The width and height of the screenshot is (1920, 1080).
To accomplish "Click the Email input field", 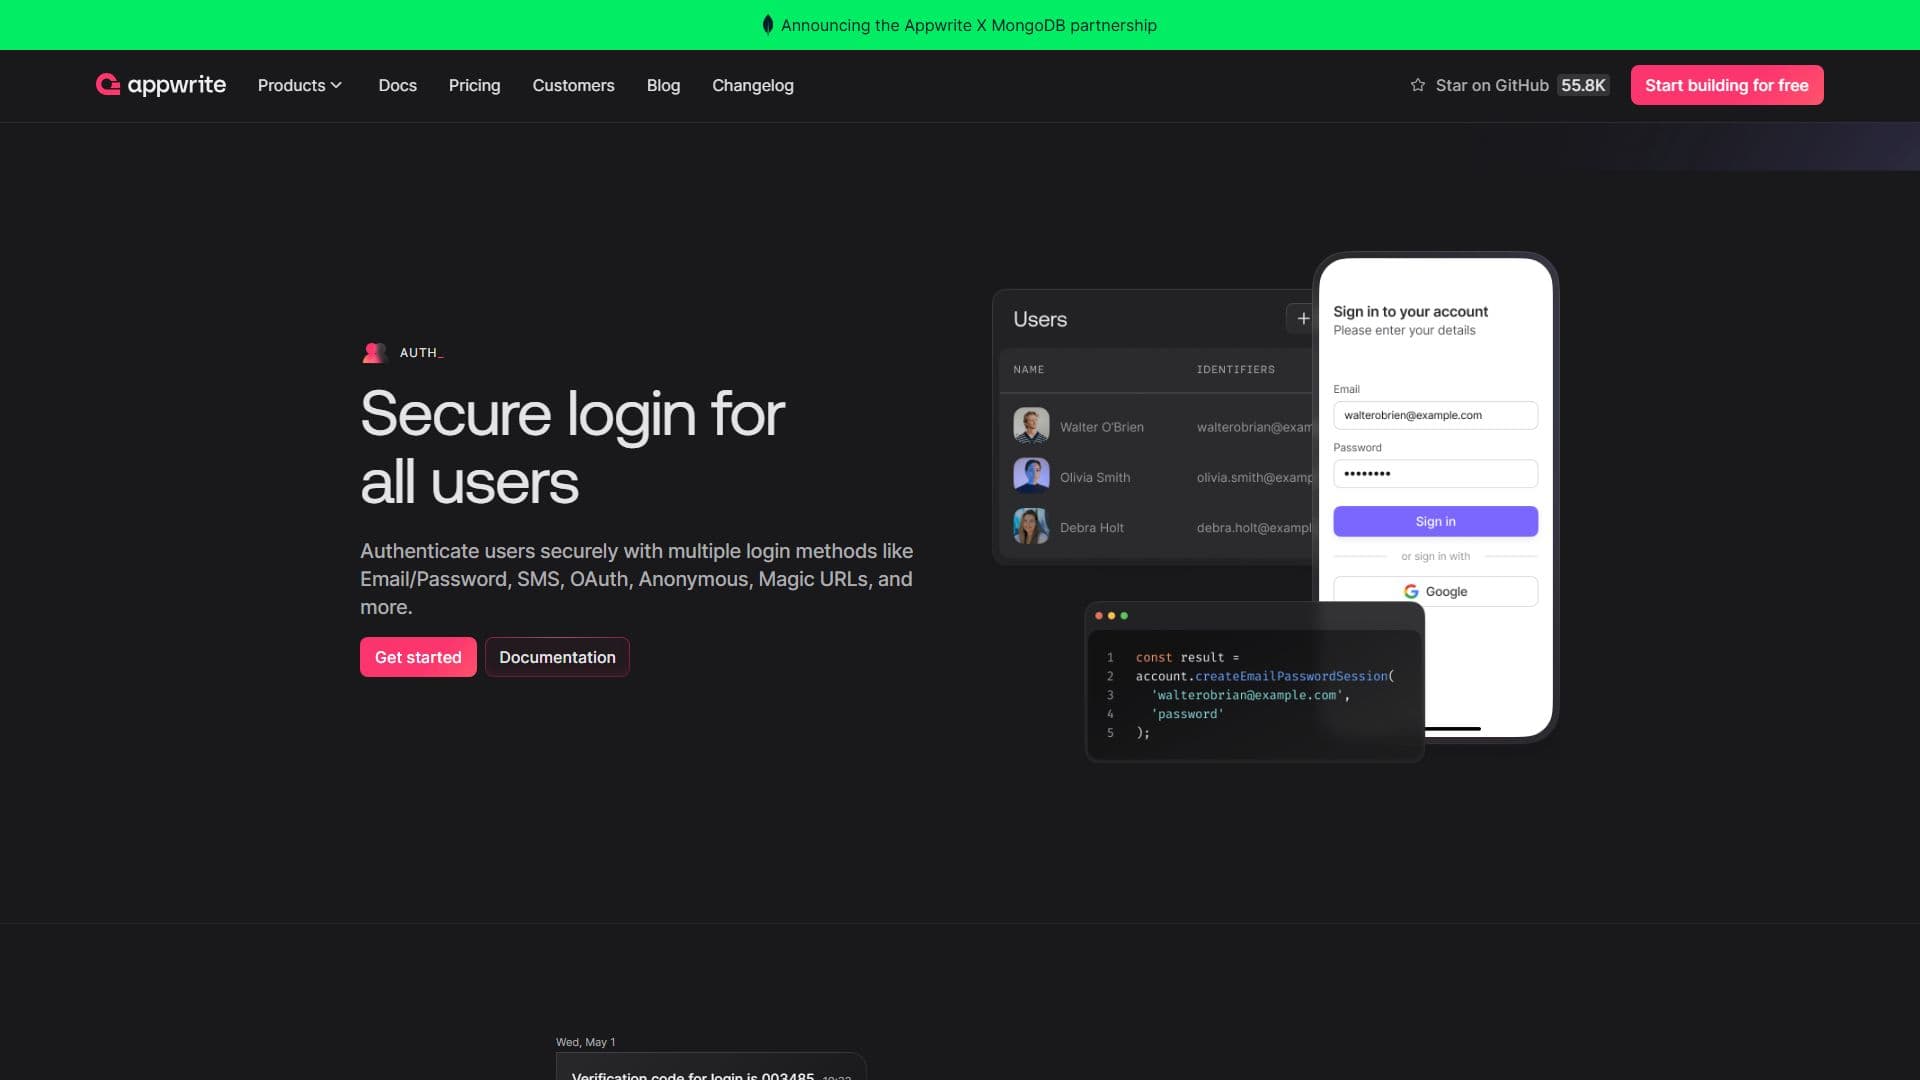I will [x=1435, y=415].
